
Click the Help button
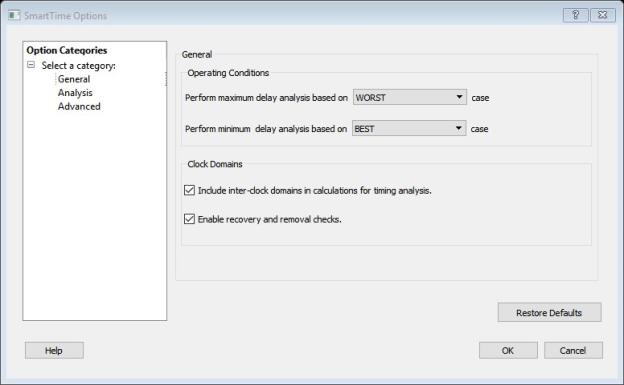[x=54, y=350]
